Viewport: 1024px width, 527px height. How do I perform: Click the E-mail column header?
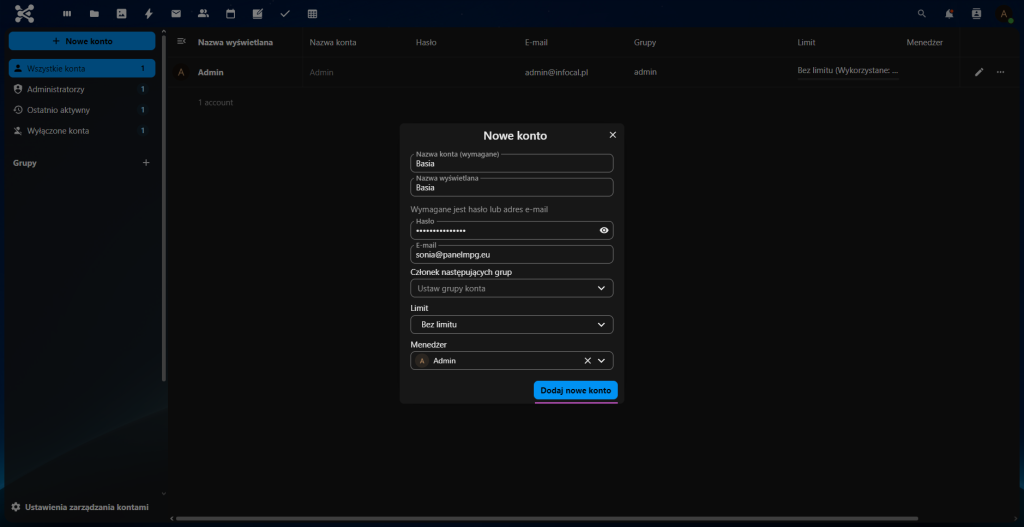[536, 42]
